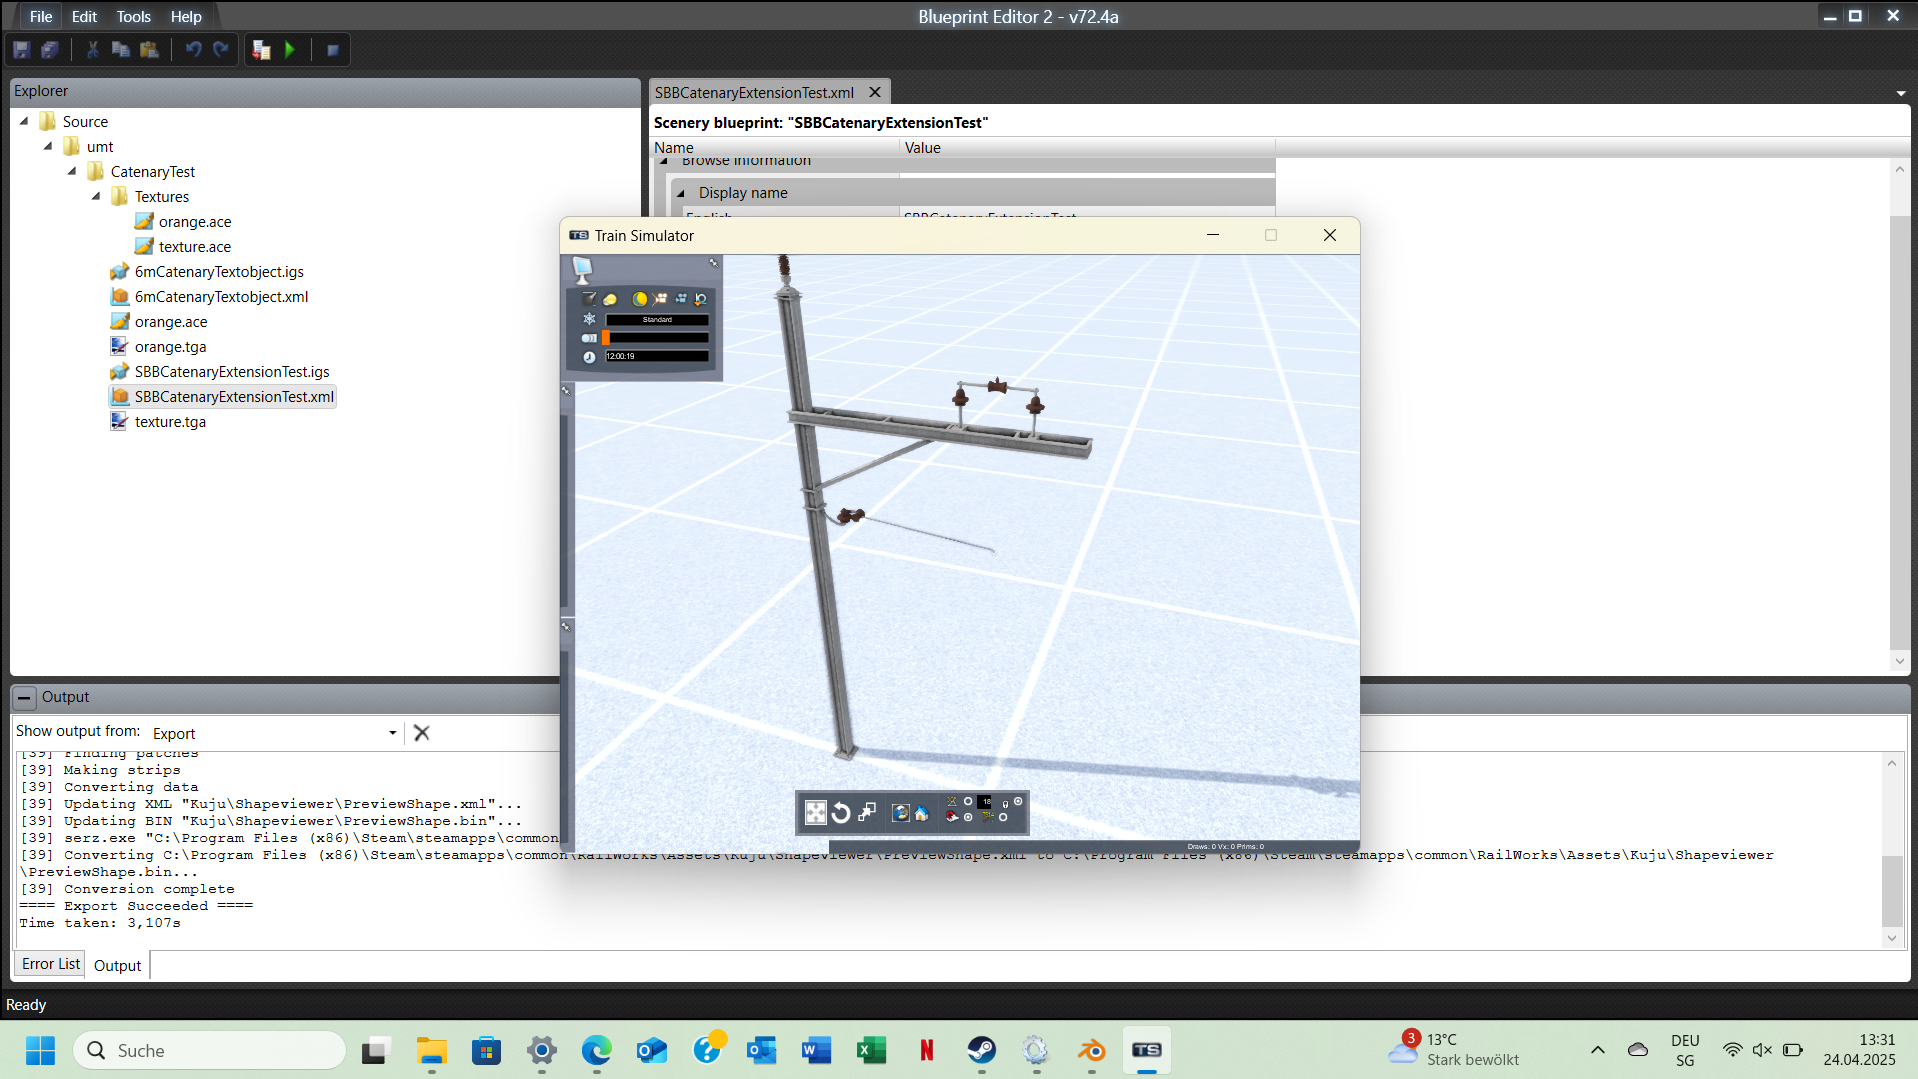Collapse the Textures folder in Explorer
This screenshot has width=1918, height=1079.
[x=97, y=197]
